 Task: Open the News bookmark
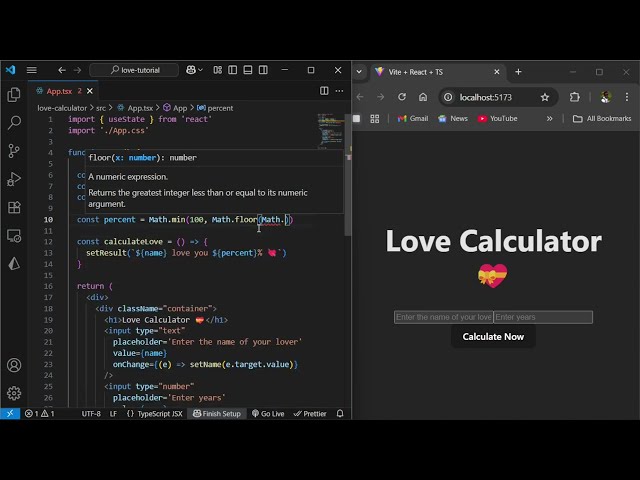coord(453,119)
